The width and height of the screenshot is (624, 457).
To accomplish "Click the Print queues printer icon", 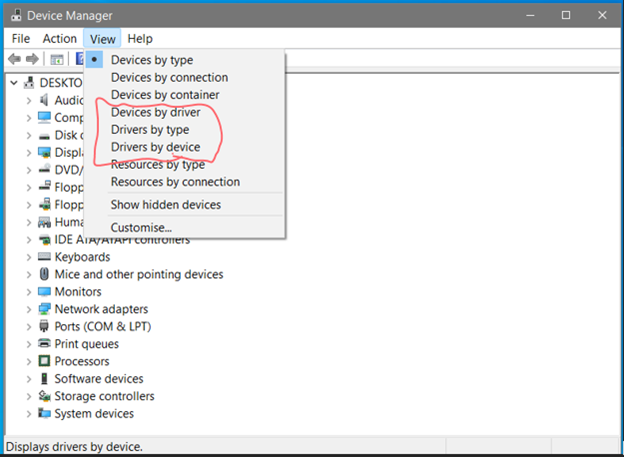I will coord(44,344).
